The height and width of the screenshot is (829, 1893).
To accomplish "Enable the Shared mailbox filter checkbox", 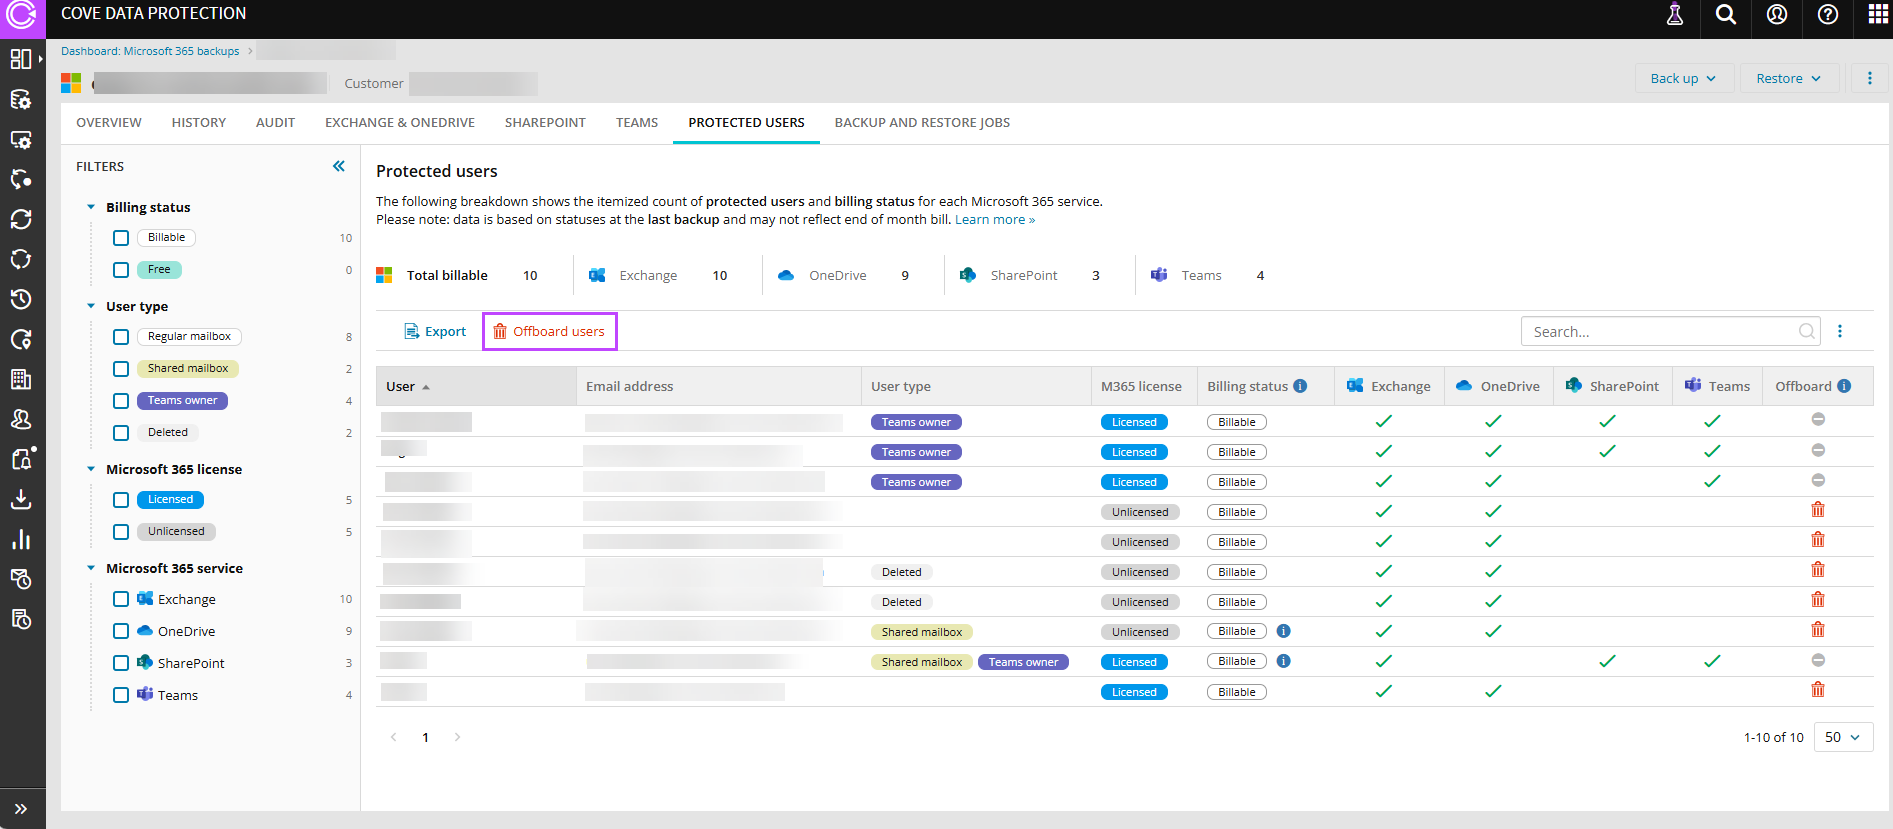I will [121, 369].
